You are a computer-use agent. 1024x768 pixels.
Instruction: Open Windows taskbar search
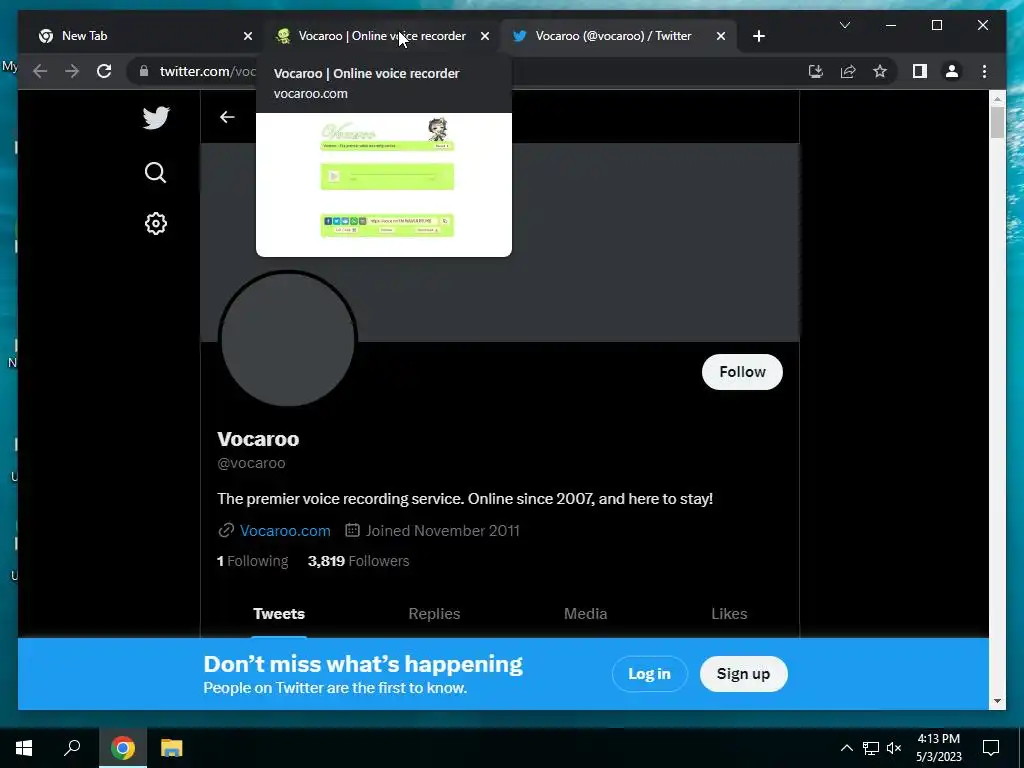coord(72,748)
